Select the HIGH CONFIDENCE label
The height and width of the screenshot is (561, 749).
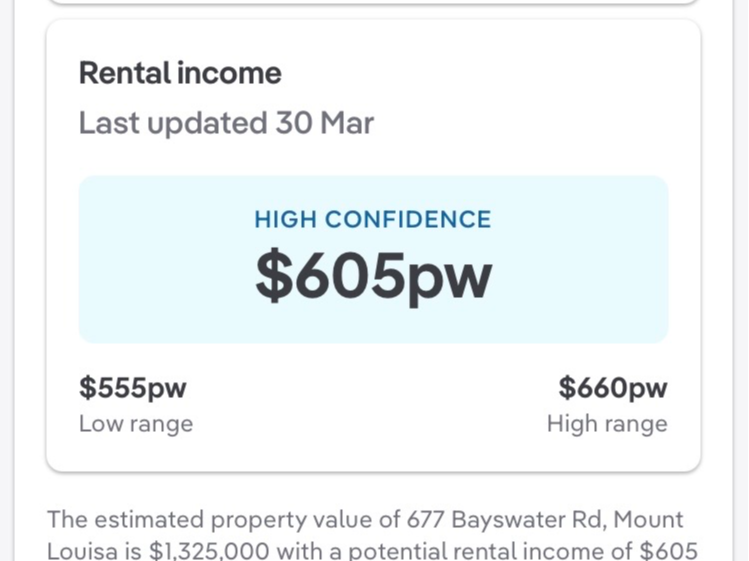pyautogui.click(x=373, y=220)
